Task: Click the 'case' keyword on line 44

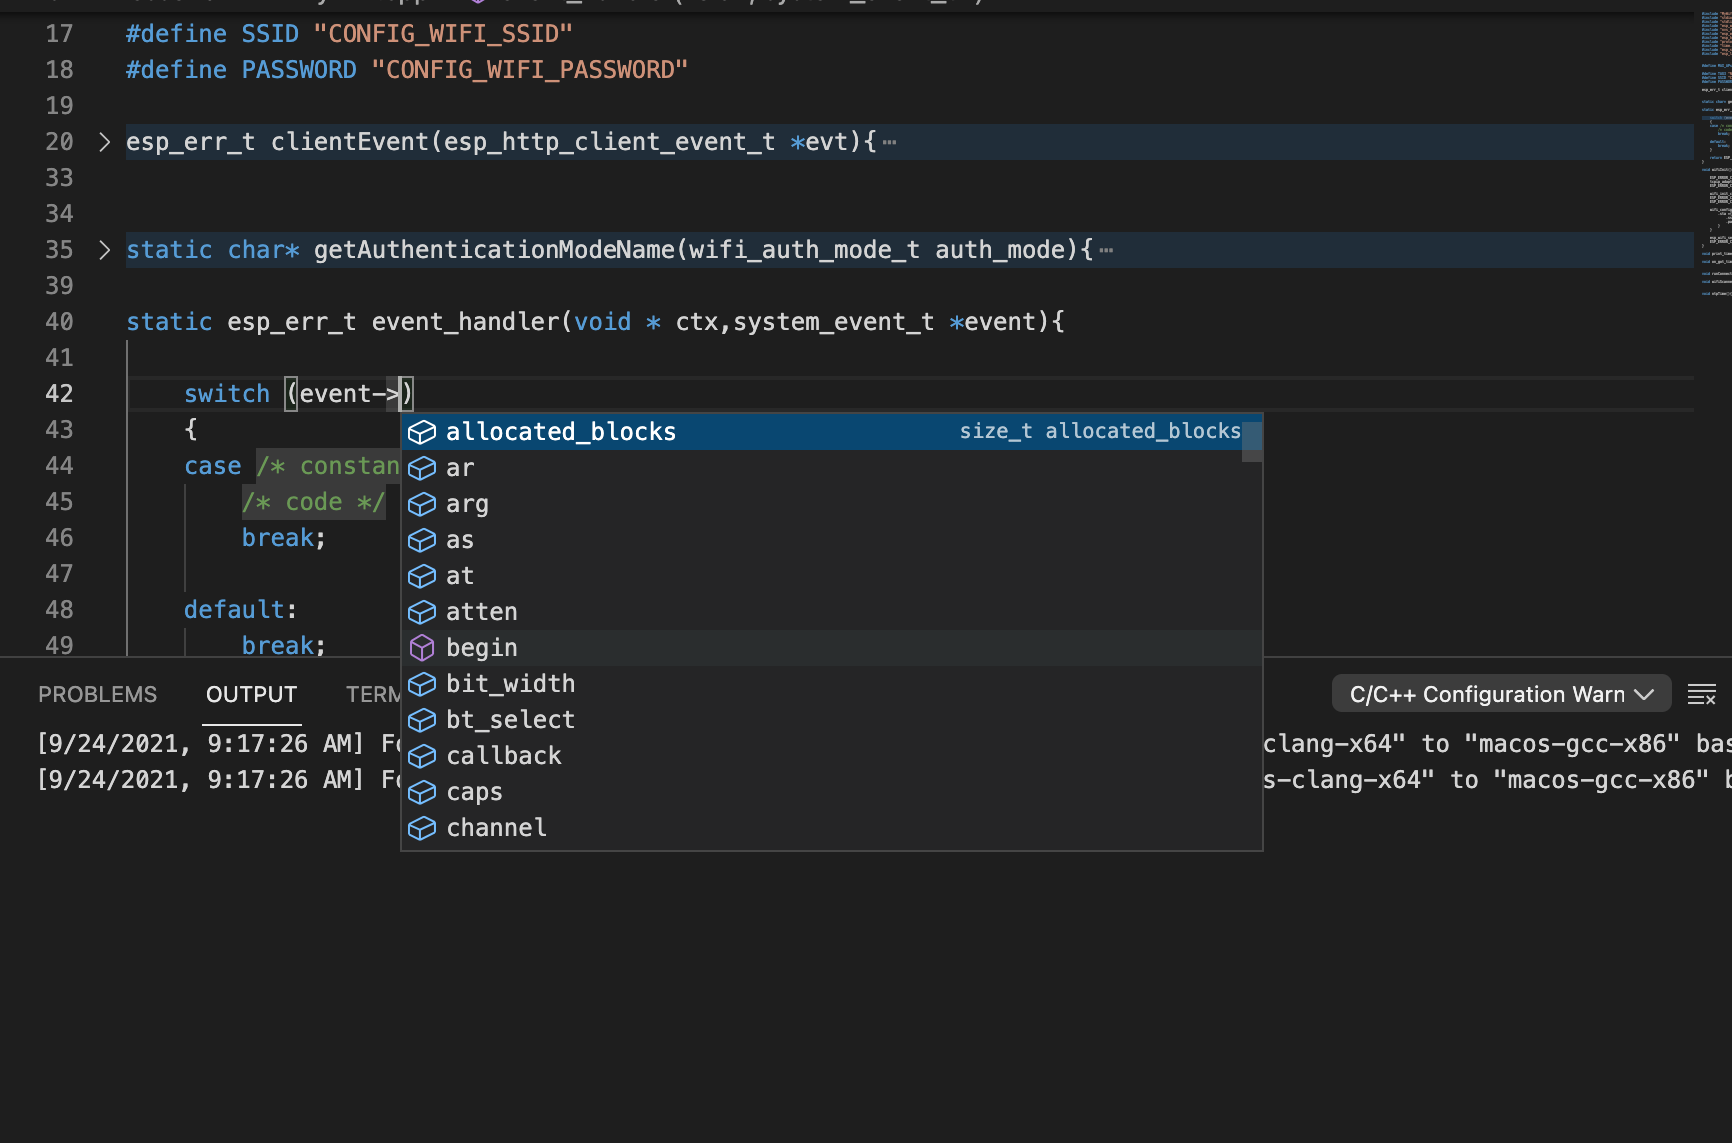Action: coord(213,466)
